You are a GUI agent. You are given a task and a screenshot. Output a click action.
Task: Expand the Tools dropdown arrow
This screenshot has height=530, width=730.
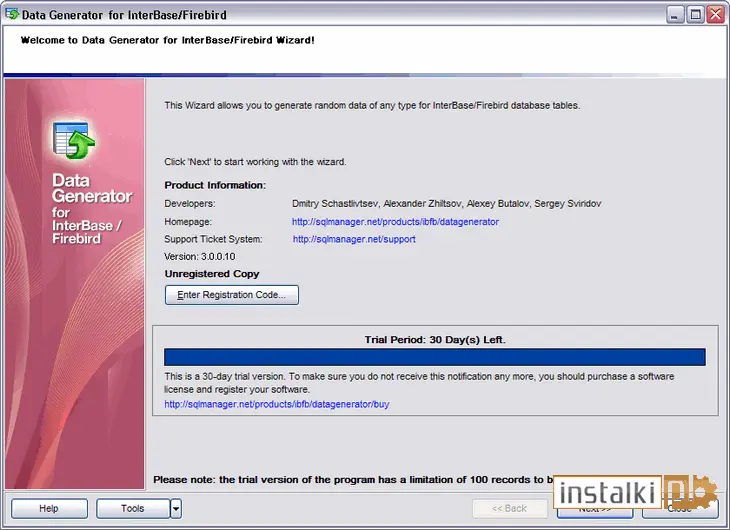[x=176, y=508]
